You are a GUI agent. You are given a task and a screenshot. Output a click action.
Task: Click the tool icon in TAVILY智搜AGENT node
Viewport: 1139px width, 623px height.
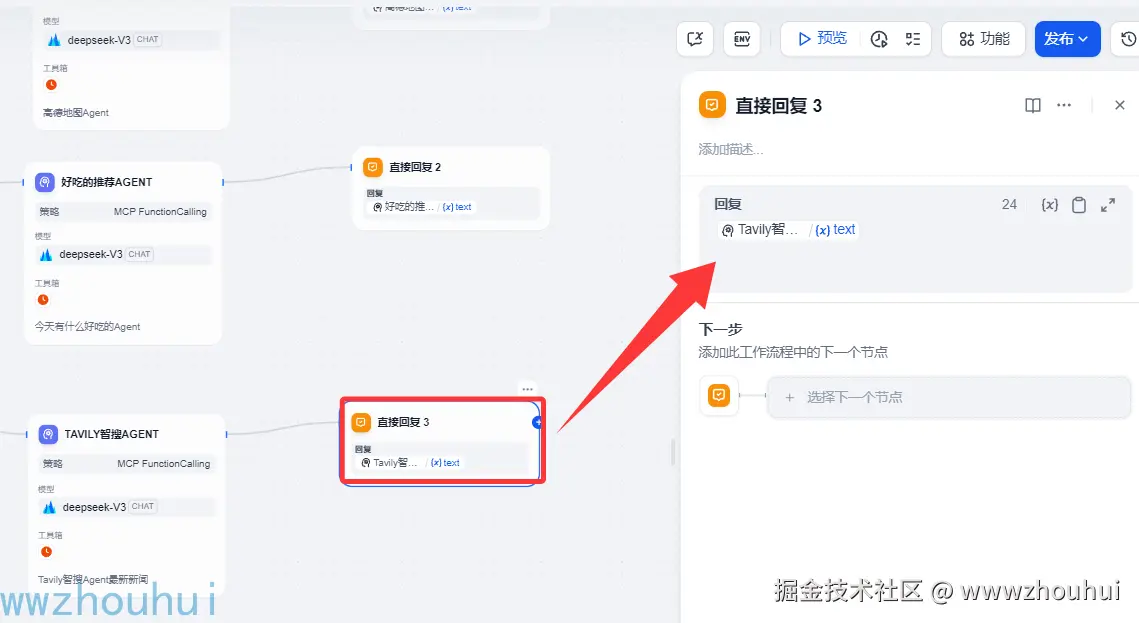(x=46, y=552)
